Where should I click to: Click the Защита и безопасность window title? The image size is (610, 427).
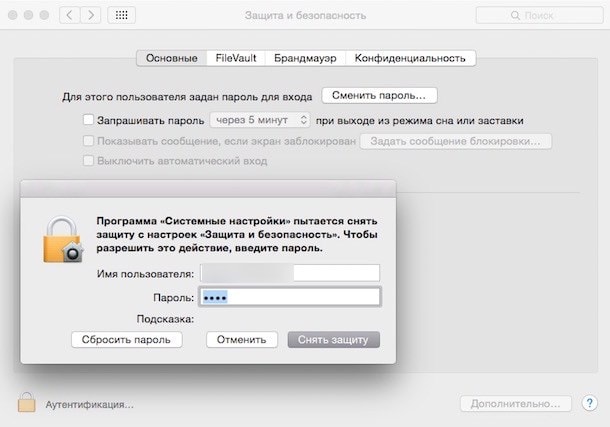pos(305,16)
